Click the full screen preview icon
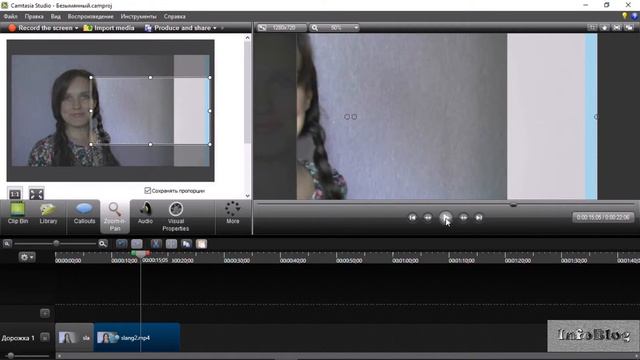The image size is (640, 360). coord(617,28)
